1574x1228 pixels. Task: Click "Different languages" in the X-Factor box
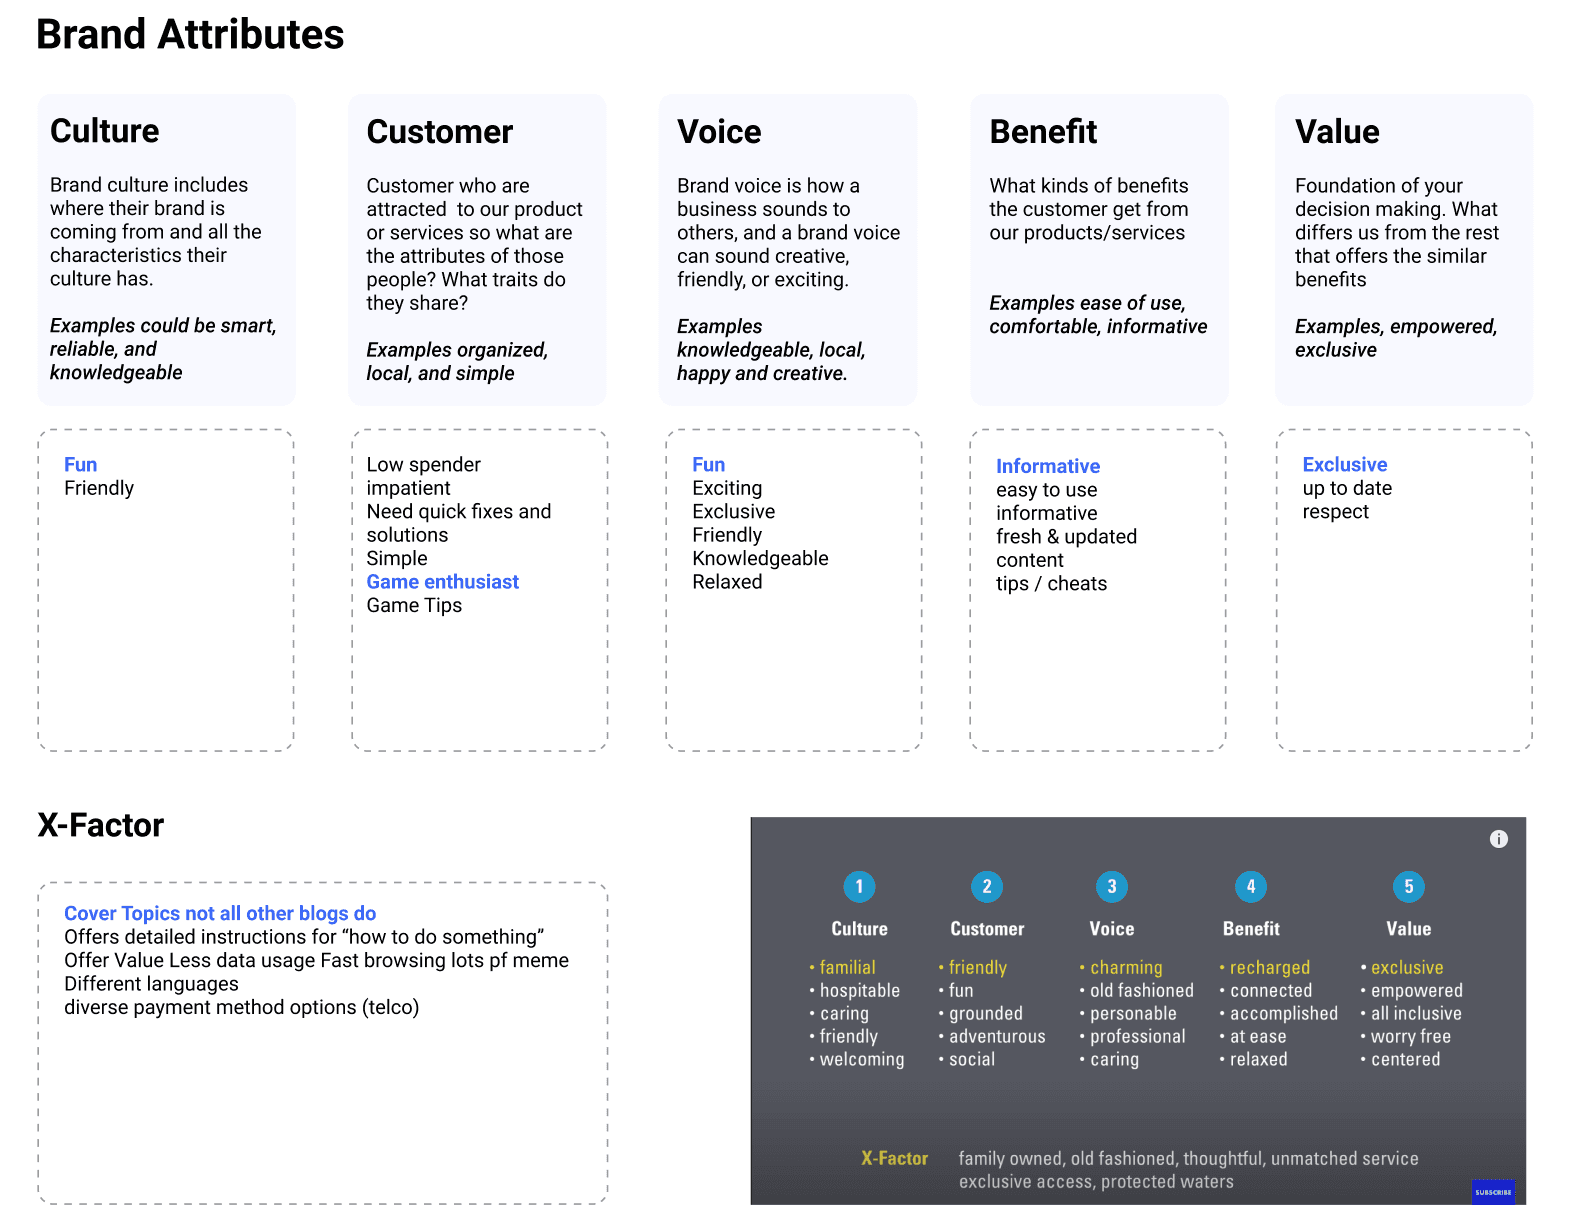tap(152, 984)
